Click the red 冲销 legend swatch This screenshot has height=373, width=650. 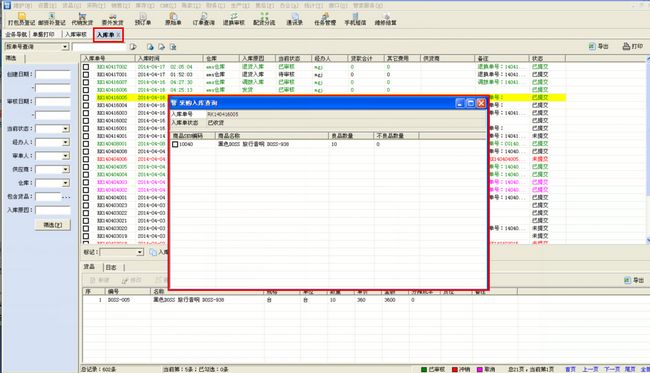[x=455, y=369]
